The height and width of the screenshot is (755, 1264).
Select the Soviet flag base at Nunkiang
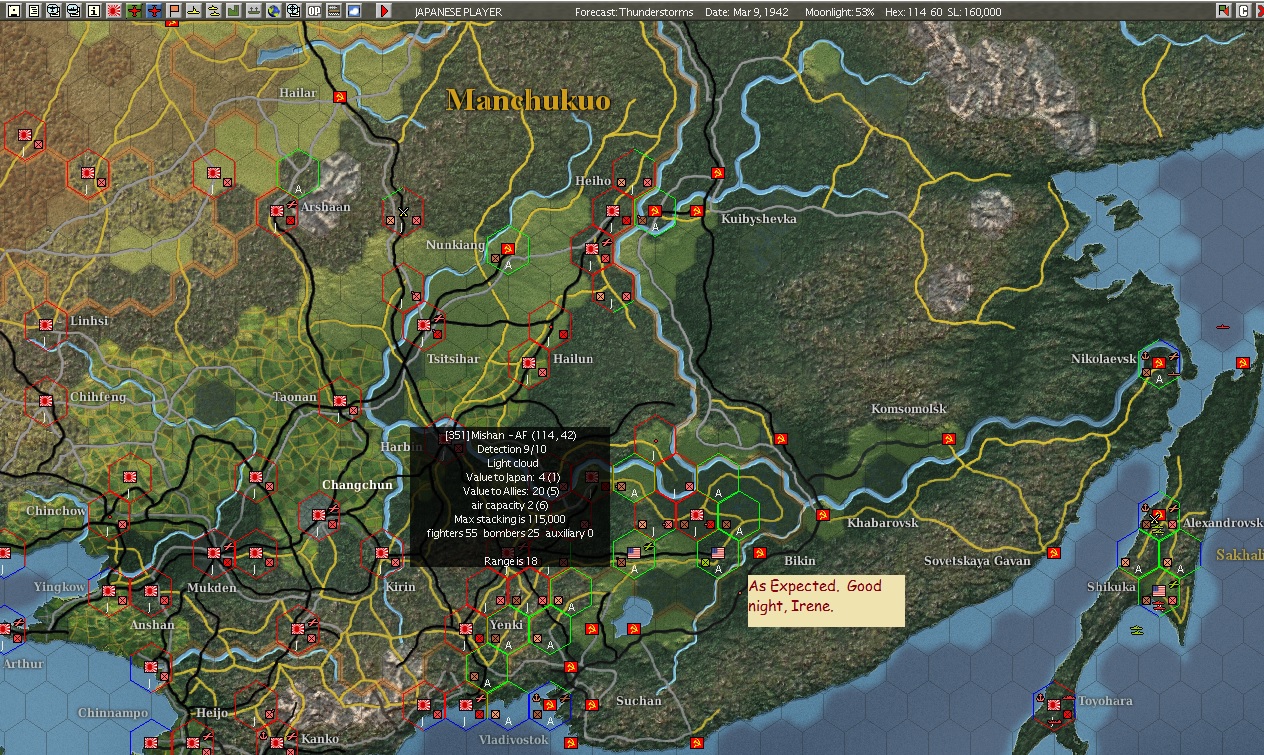click(x=507, y=248)
